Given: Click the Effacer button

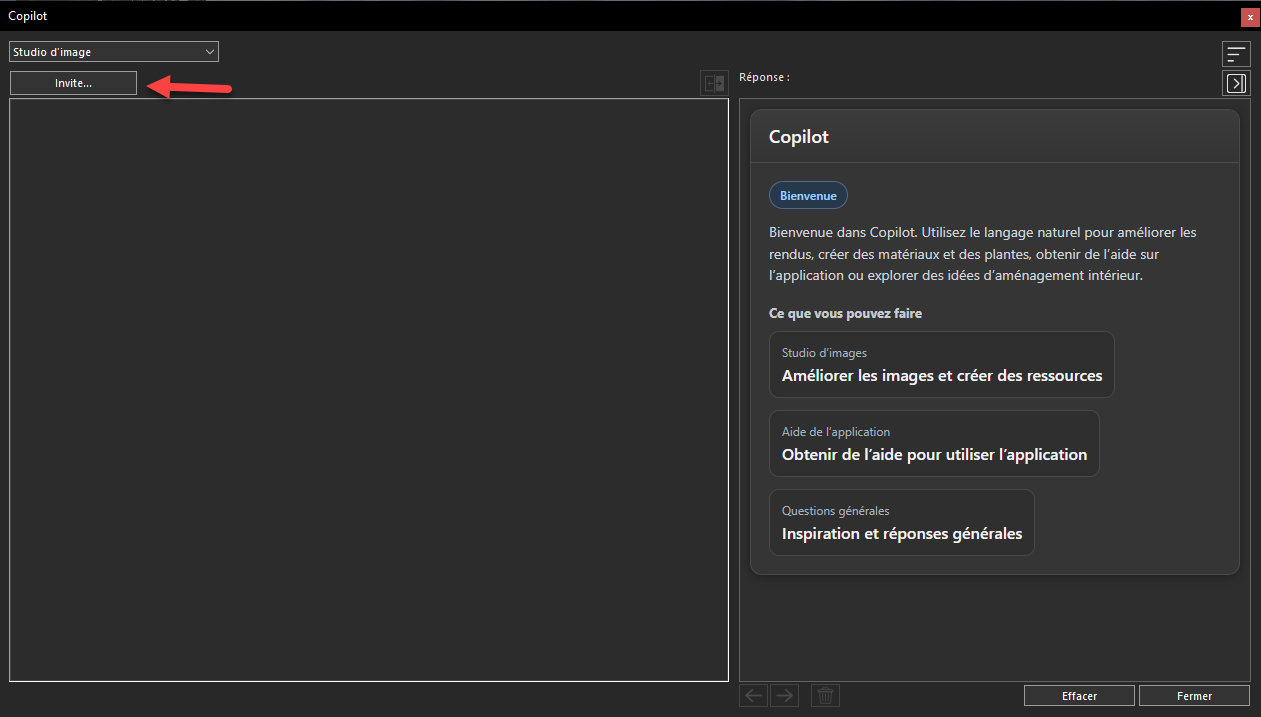Looking at the screenshot, I should (x=1079, y=696).
